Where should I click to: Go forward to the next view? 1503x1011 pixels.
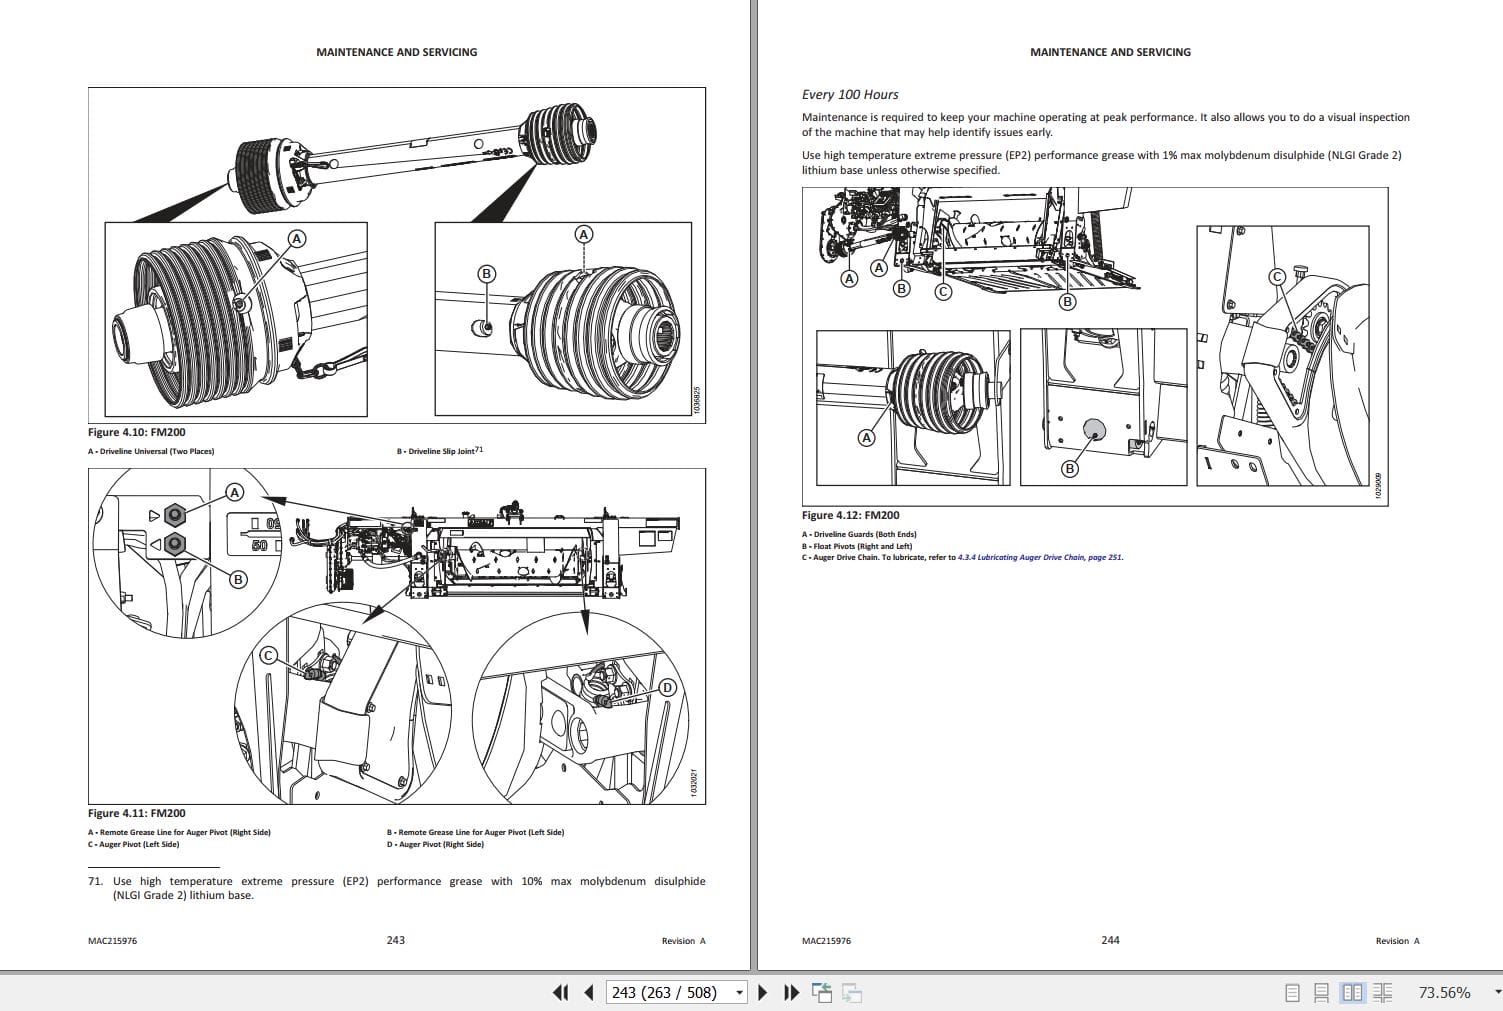pyautogui.click(x=852, y=992)
